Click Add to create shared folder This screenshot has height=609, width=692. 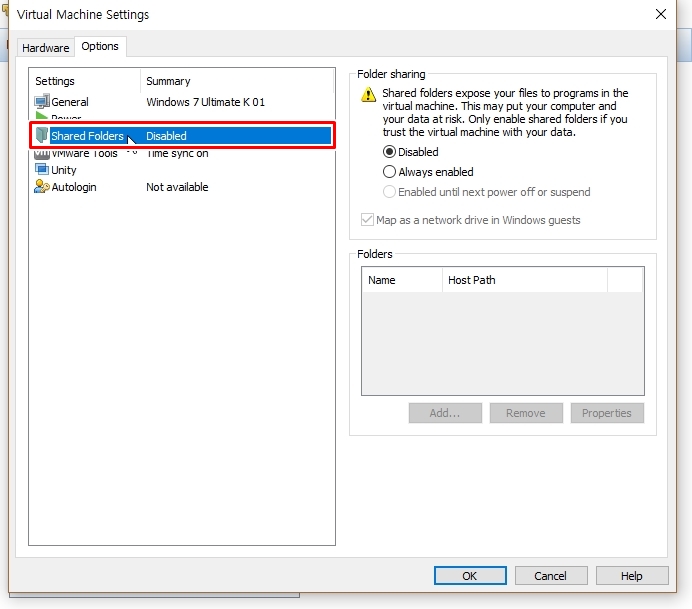pyautogui.click(x=445, y=413)
